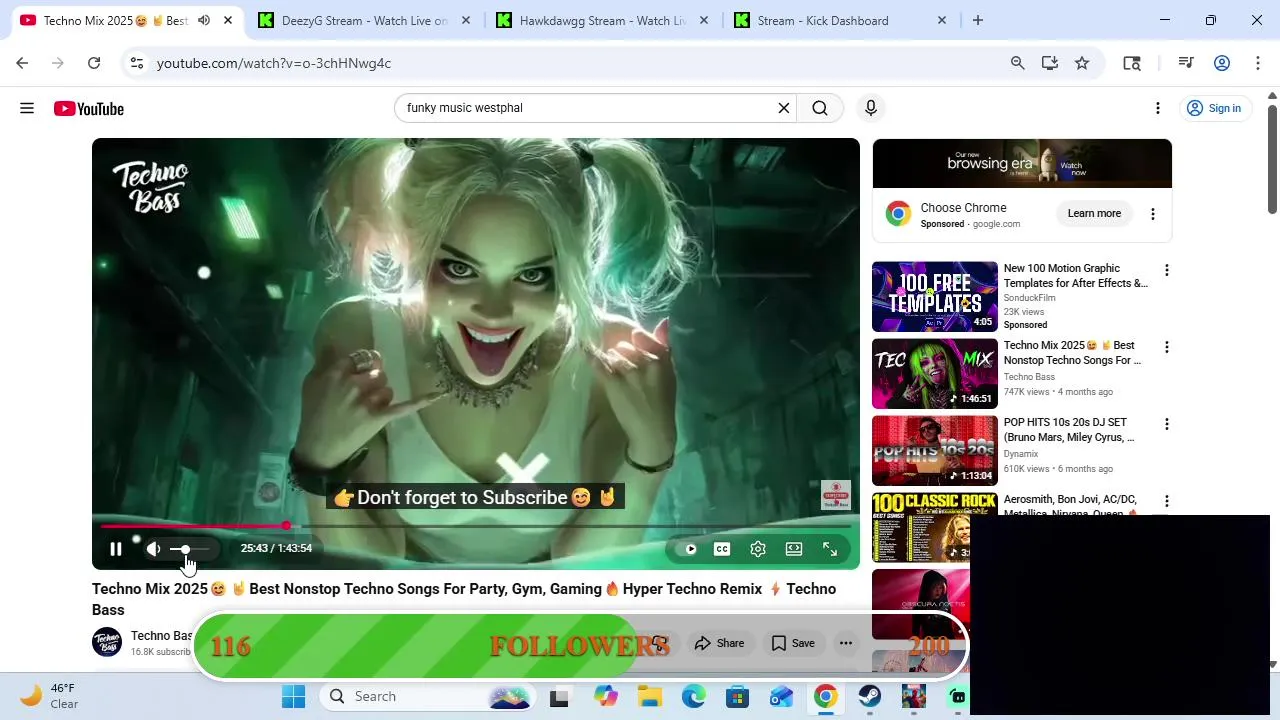
Task: Close the Stream - Kick Dashboard tab
Action: pos(942,20)
